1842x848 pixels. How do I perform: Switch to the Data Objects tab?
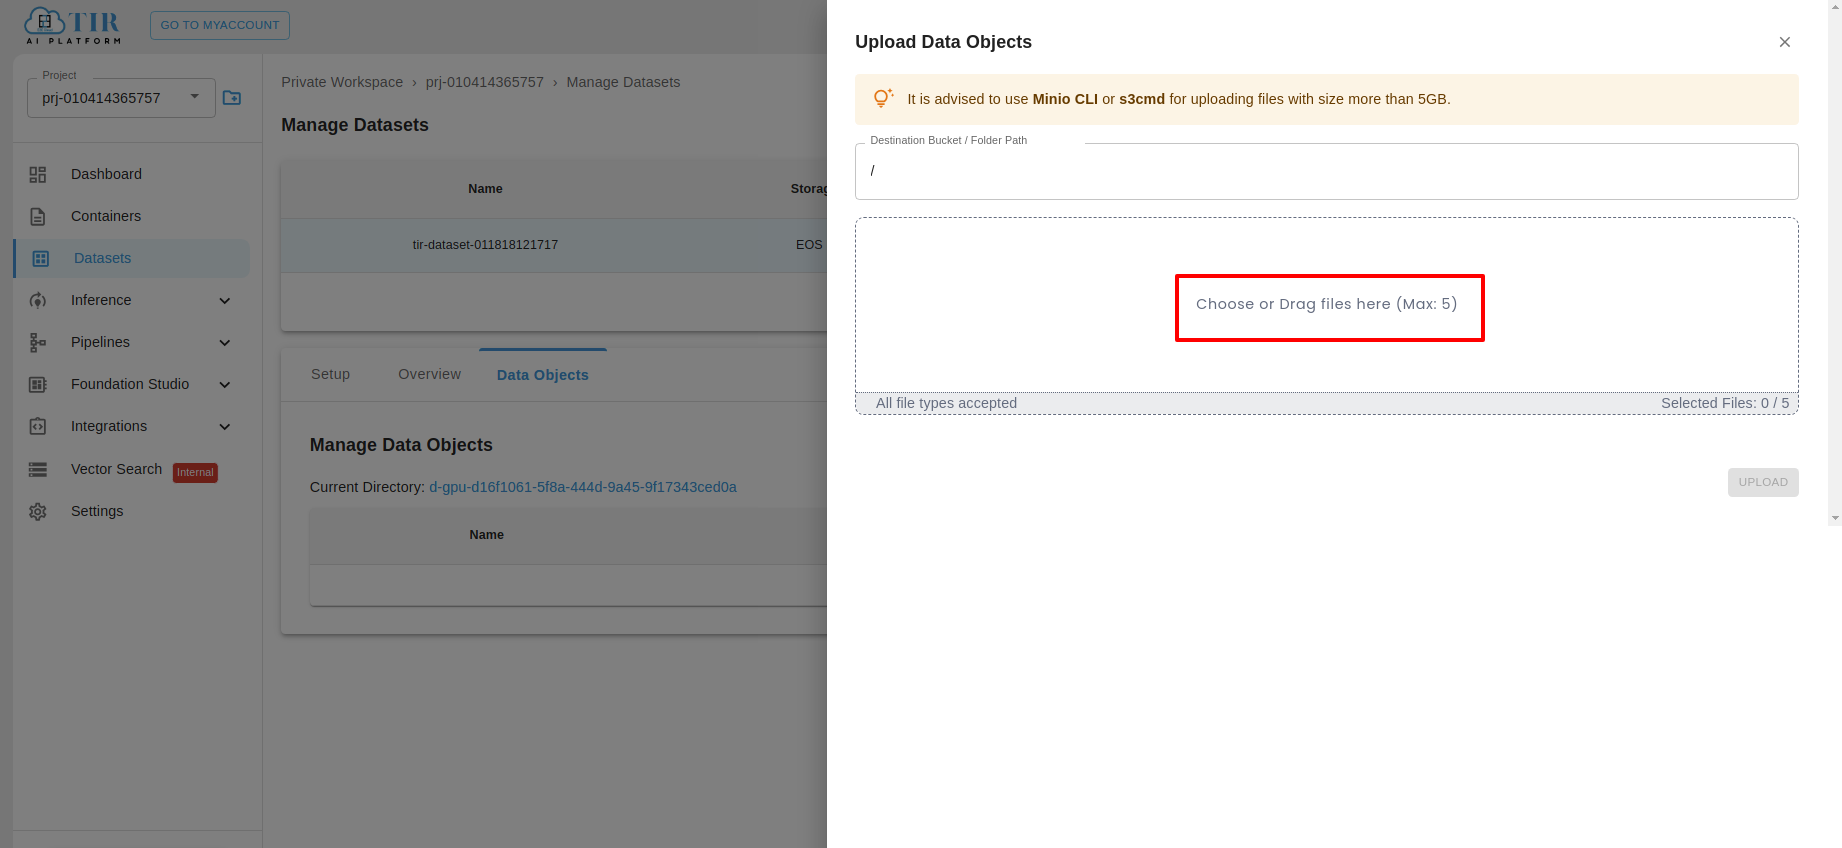[x=543, y=375]
